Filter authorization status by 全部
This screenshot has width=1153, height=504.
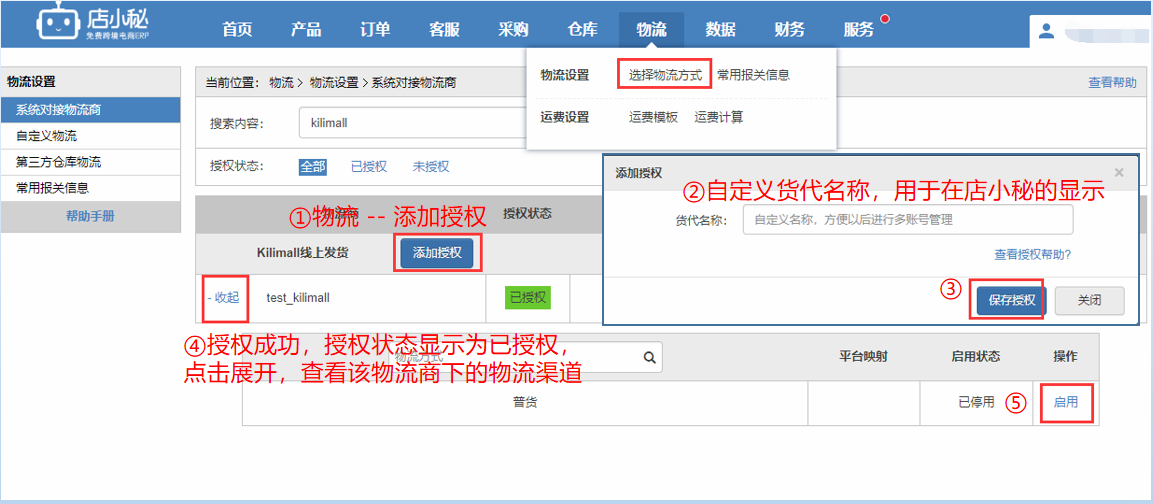coord(312,166)
